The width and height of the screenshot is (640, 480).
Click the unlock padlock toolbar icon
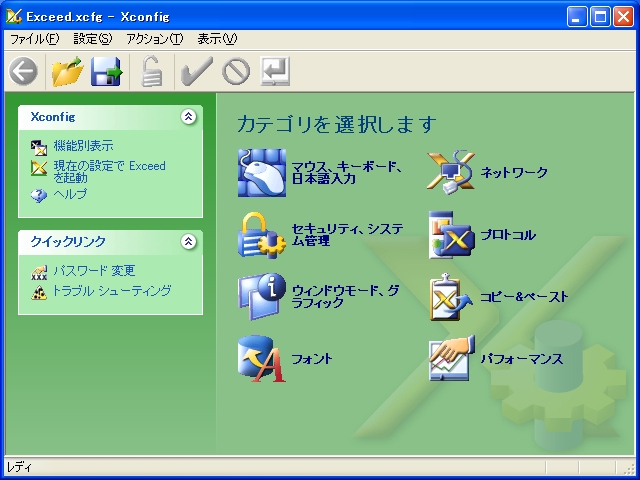(151, 71)
